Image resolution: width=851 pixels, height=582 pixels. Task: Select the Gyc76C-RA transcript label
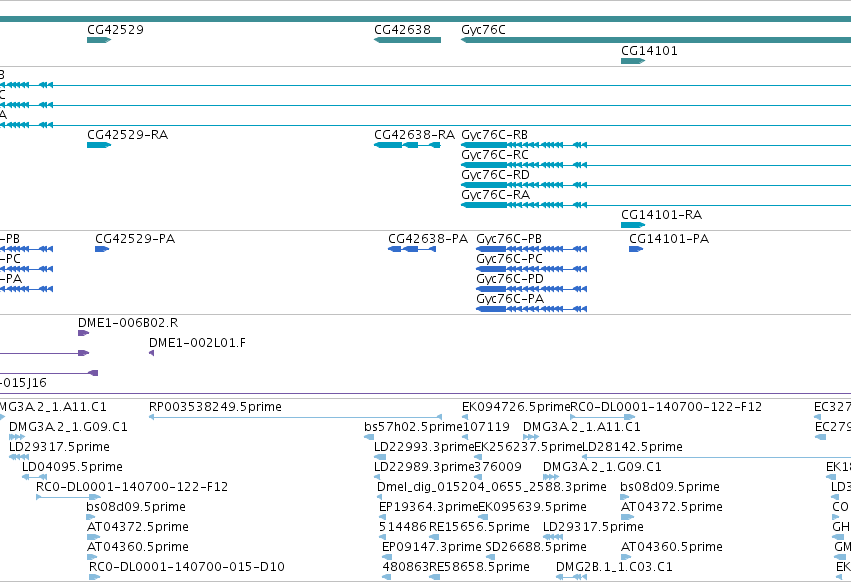[496, 195]
